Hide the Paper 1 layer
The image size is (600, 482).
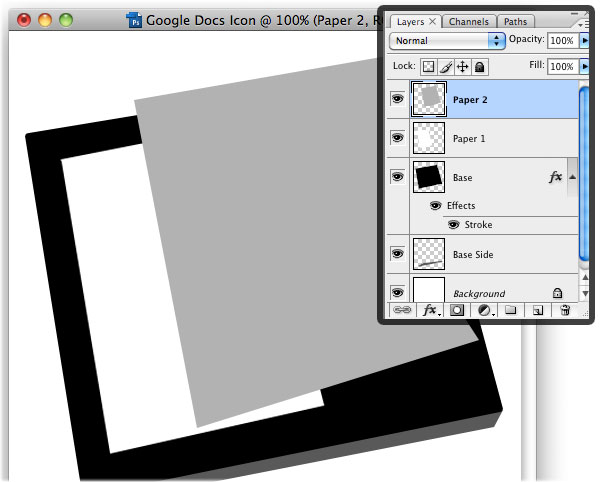tap(398, 137)
